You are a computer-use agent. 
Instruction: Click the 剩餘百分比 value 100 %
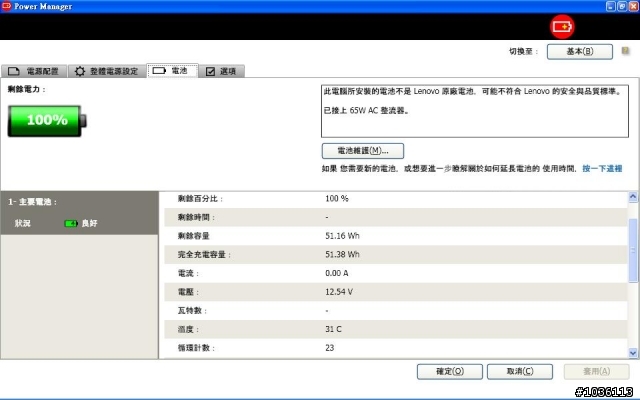click(x=337, y=198)
